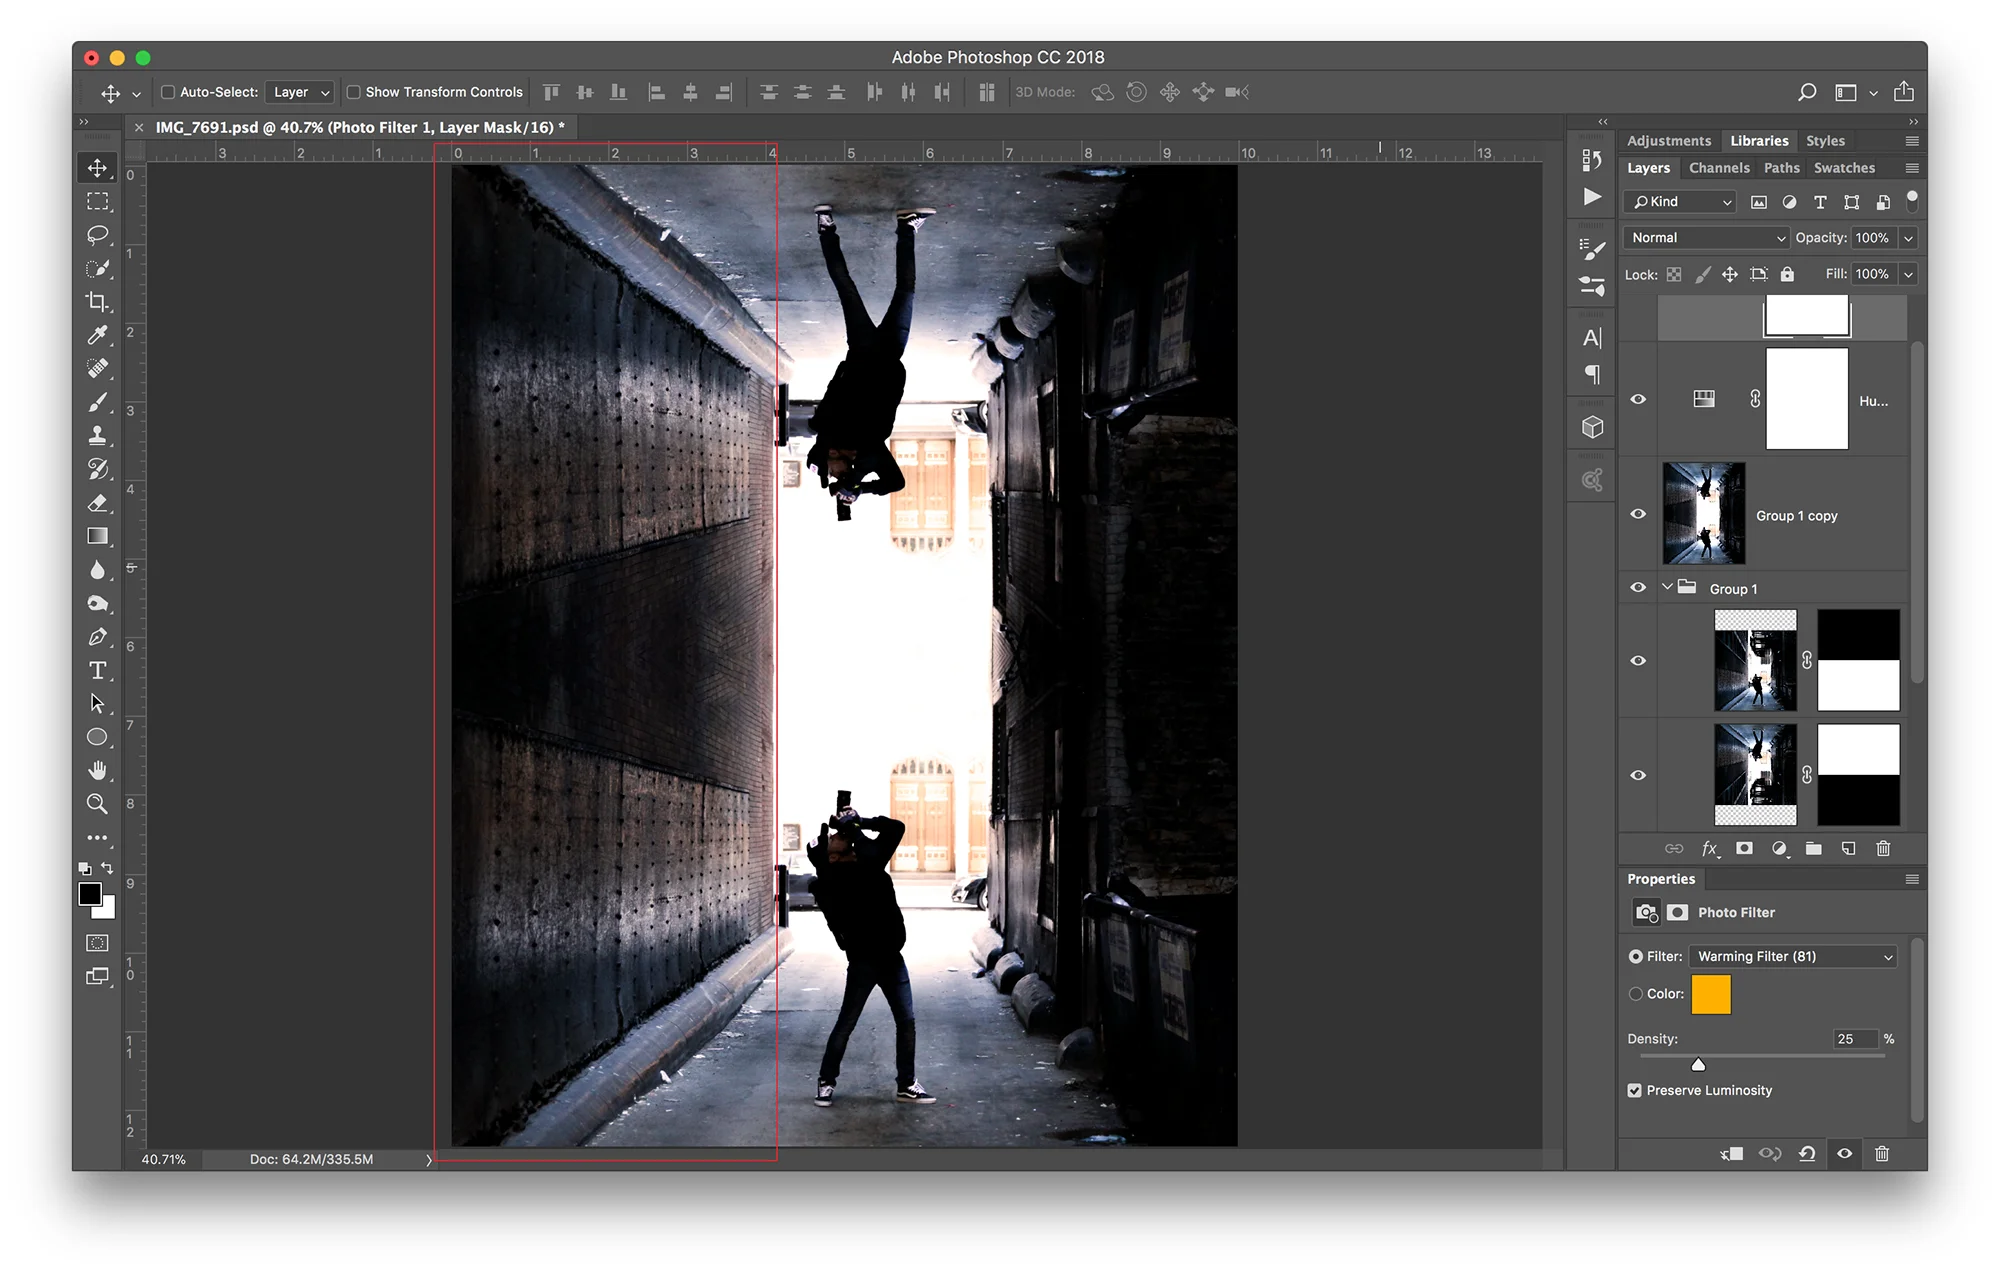Switch to the Channels tab
Viewport: 2000px width, 1274px height.
pos(1719,168)
